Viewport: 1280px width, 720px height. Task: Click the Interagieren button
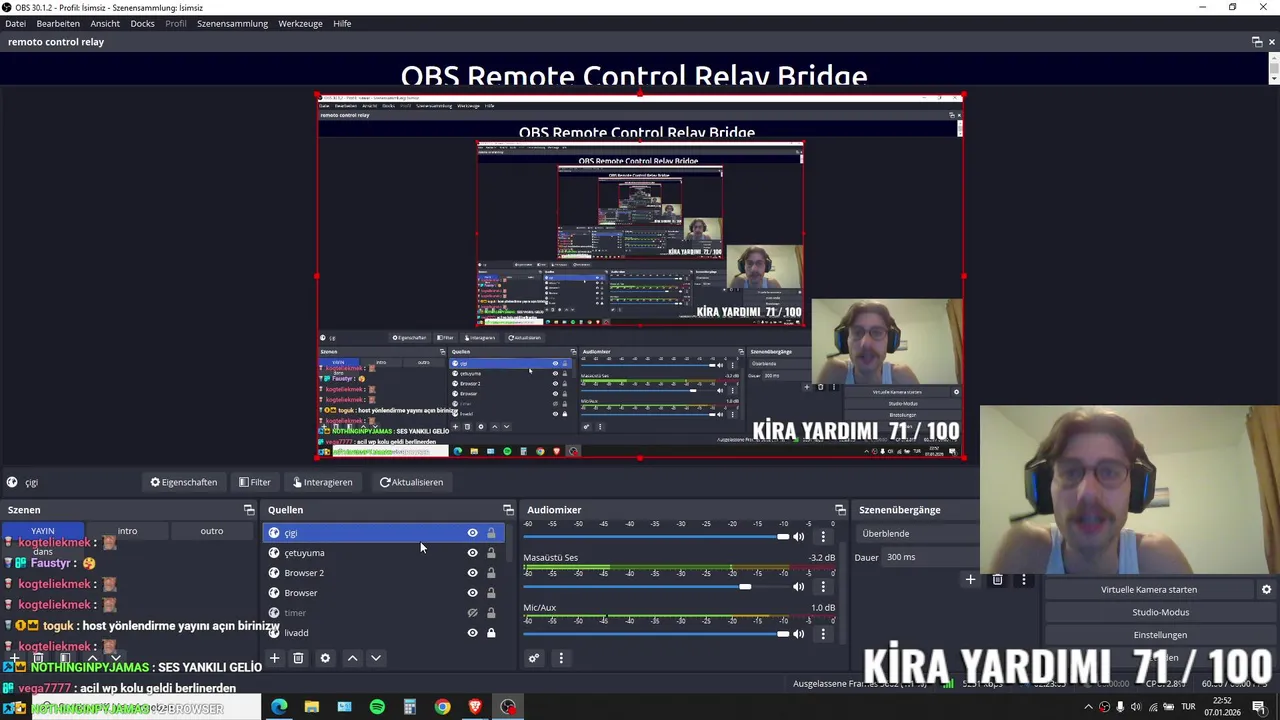pos(322,482)
